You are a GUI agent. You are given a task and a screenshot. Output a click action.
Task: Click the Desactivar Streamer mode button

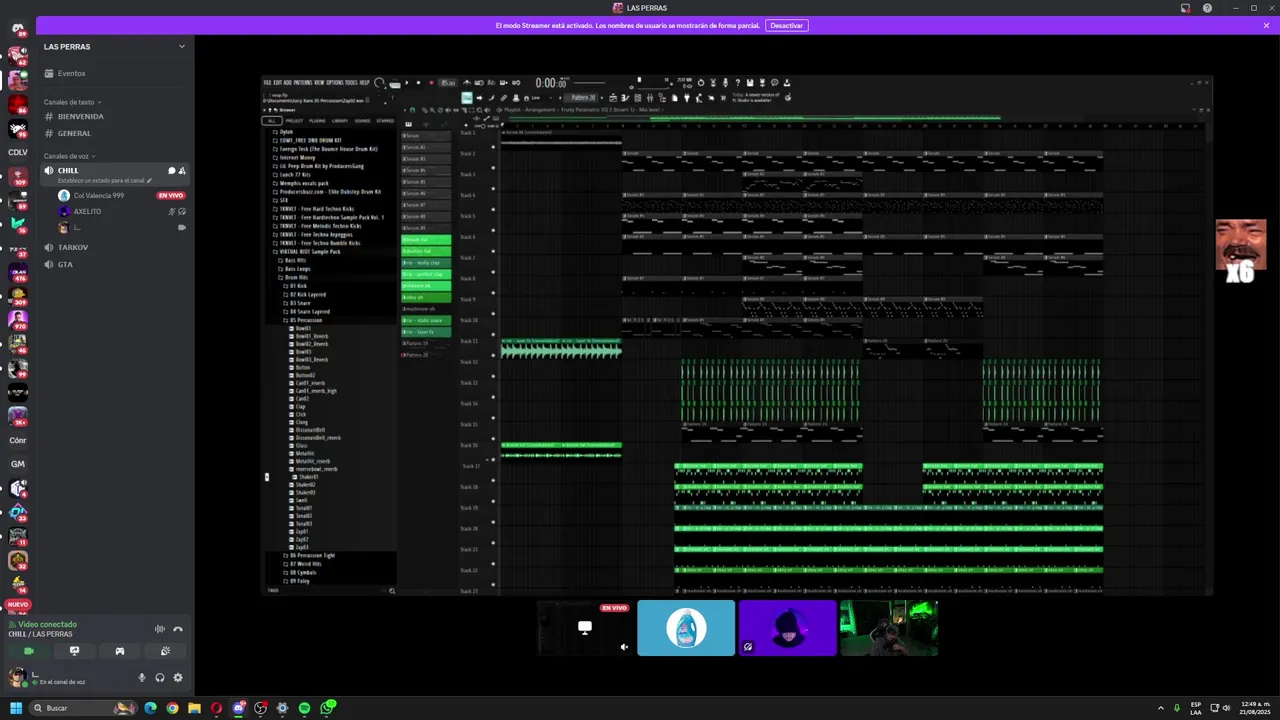tap(786, 26)
